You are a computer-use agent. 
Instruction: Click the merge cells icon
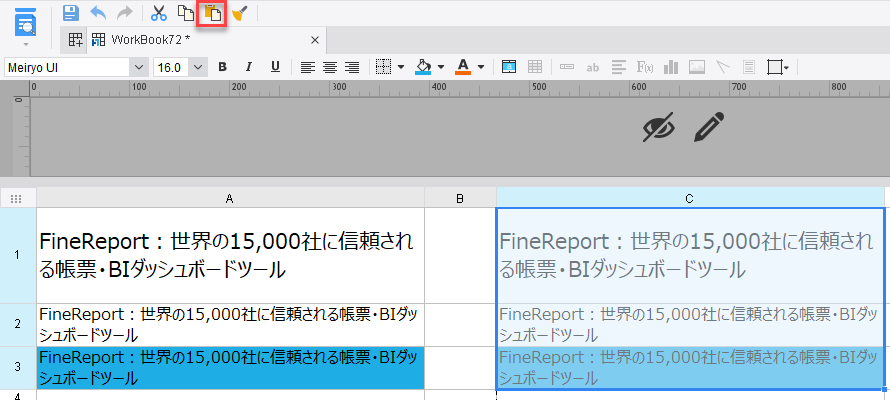[509, 68]
